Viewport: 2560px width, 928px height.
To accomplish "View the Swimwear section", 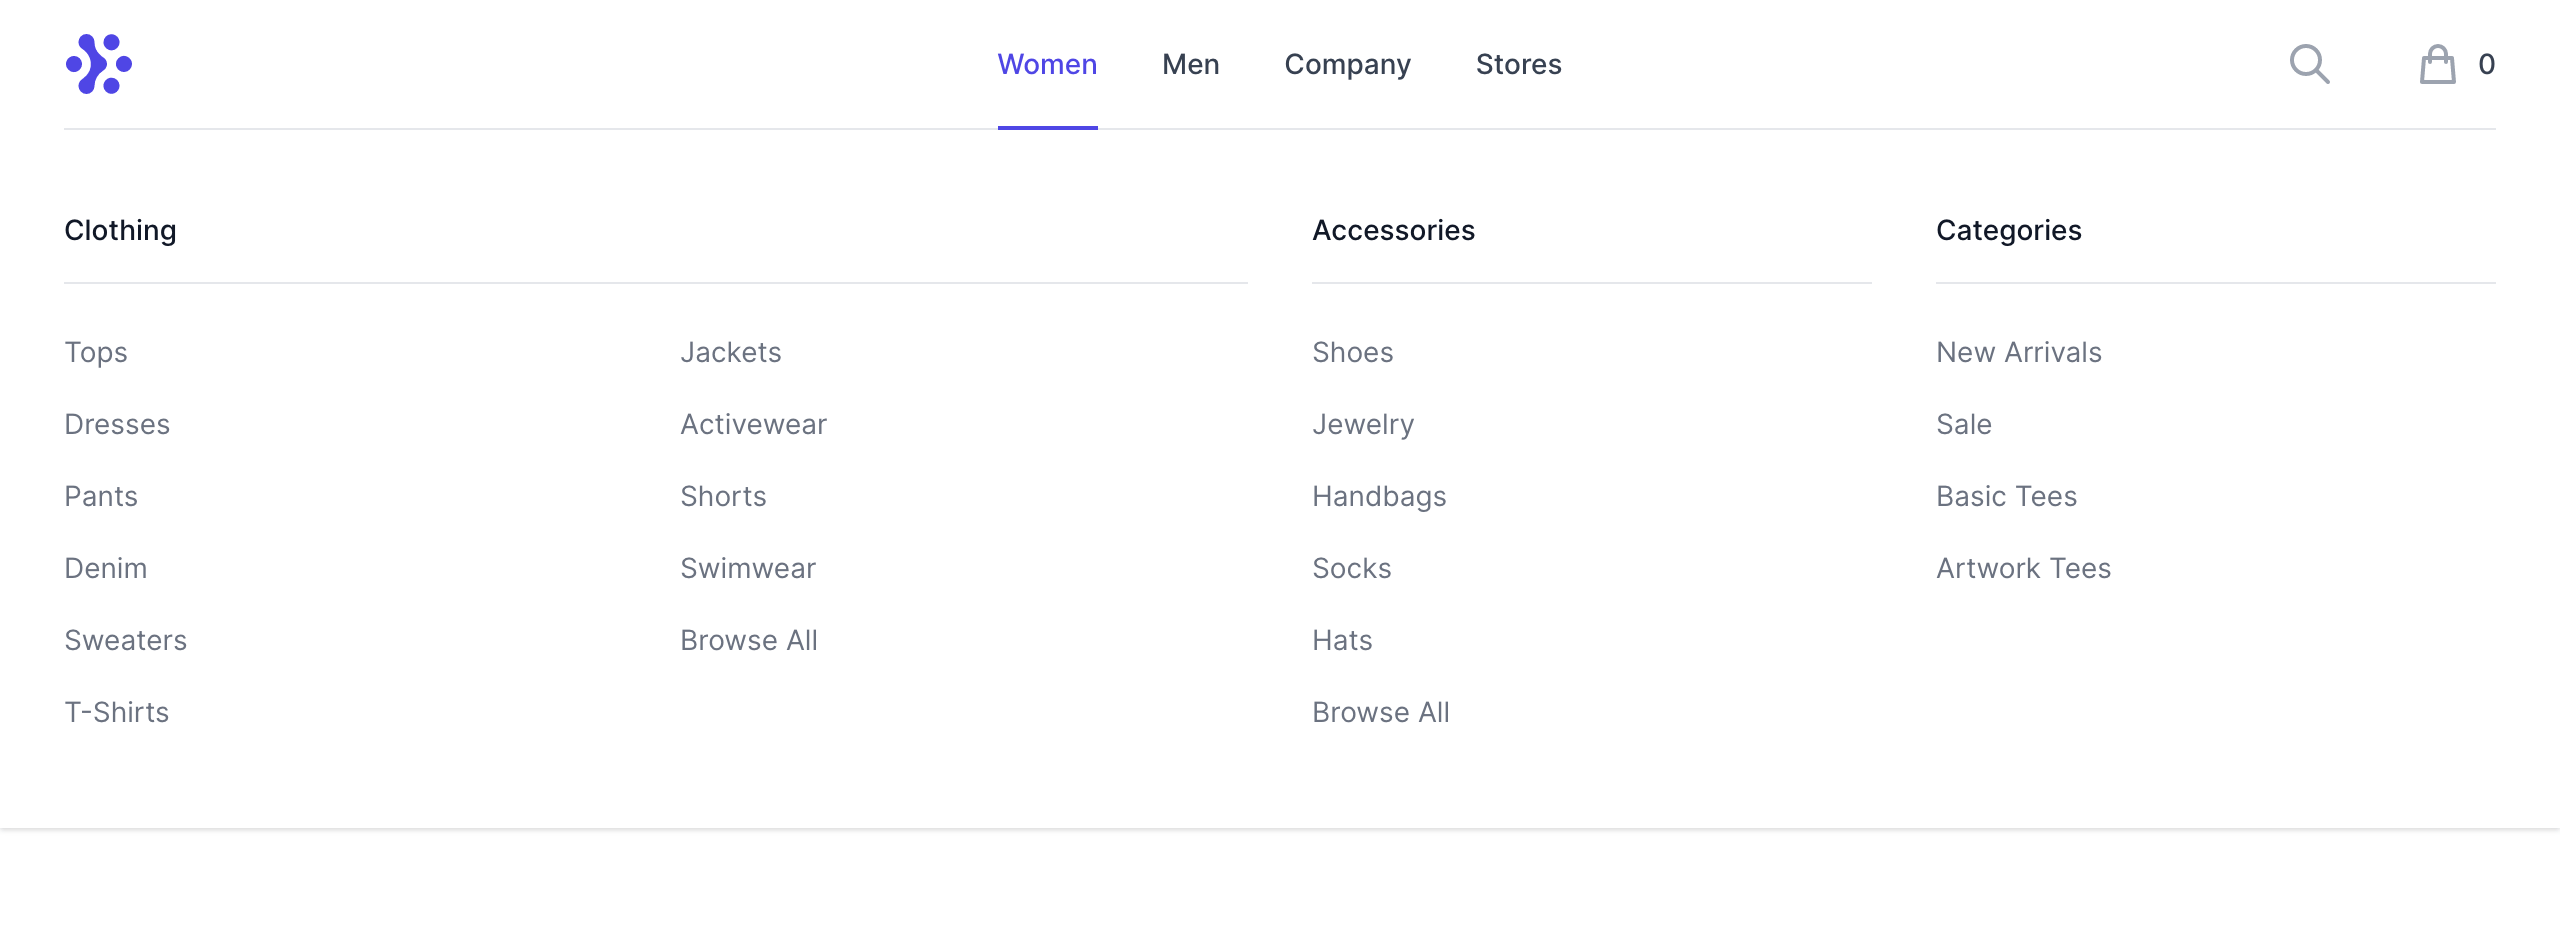I will 748,568.
